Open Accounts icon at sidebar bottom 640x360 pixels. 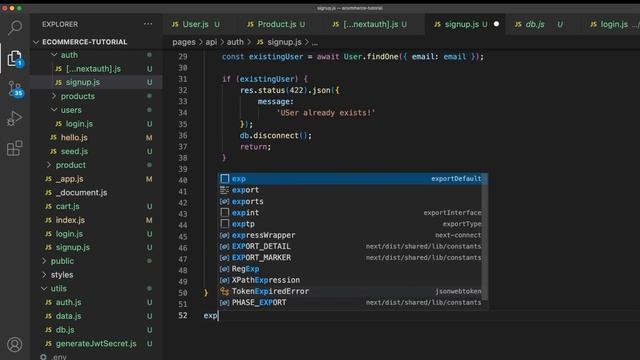pyautogui.click(x=15, y=344)
